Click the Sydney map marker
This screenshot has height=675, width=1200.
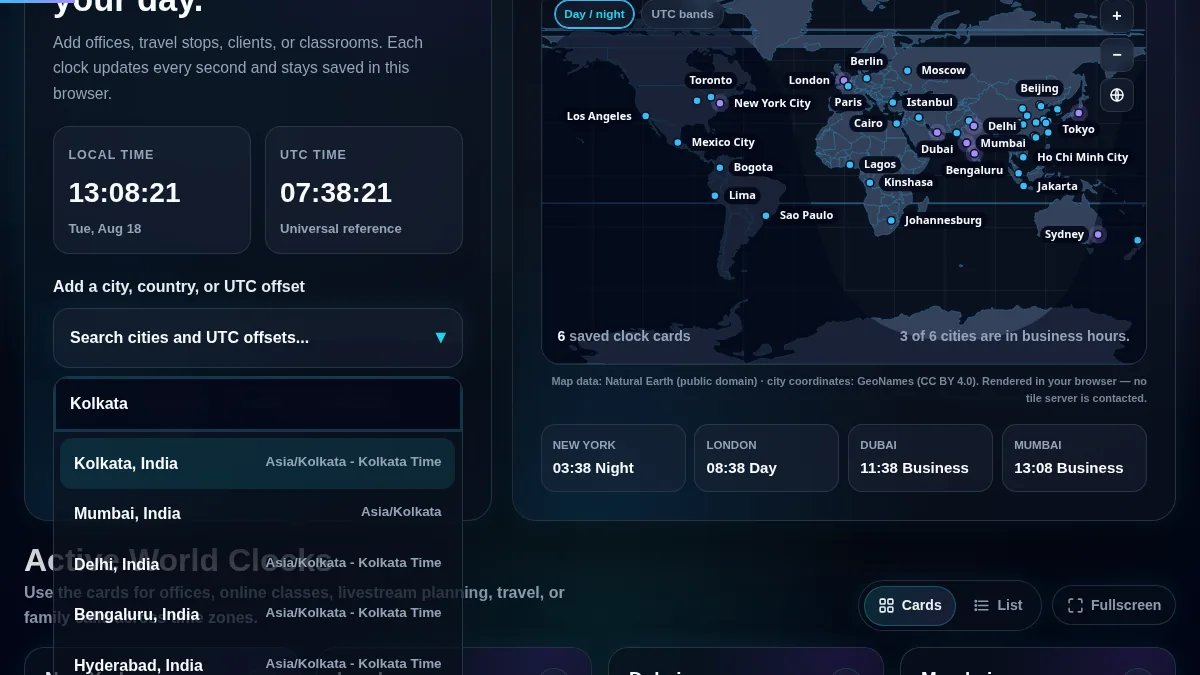pos(1098,234)
